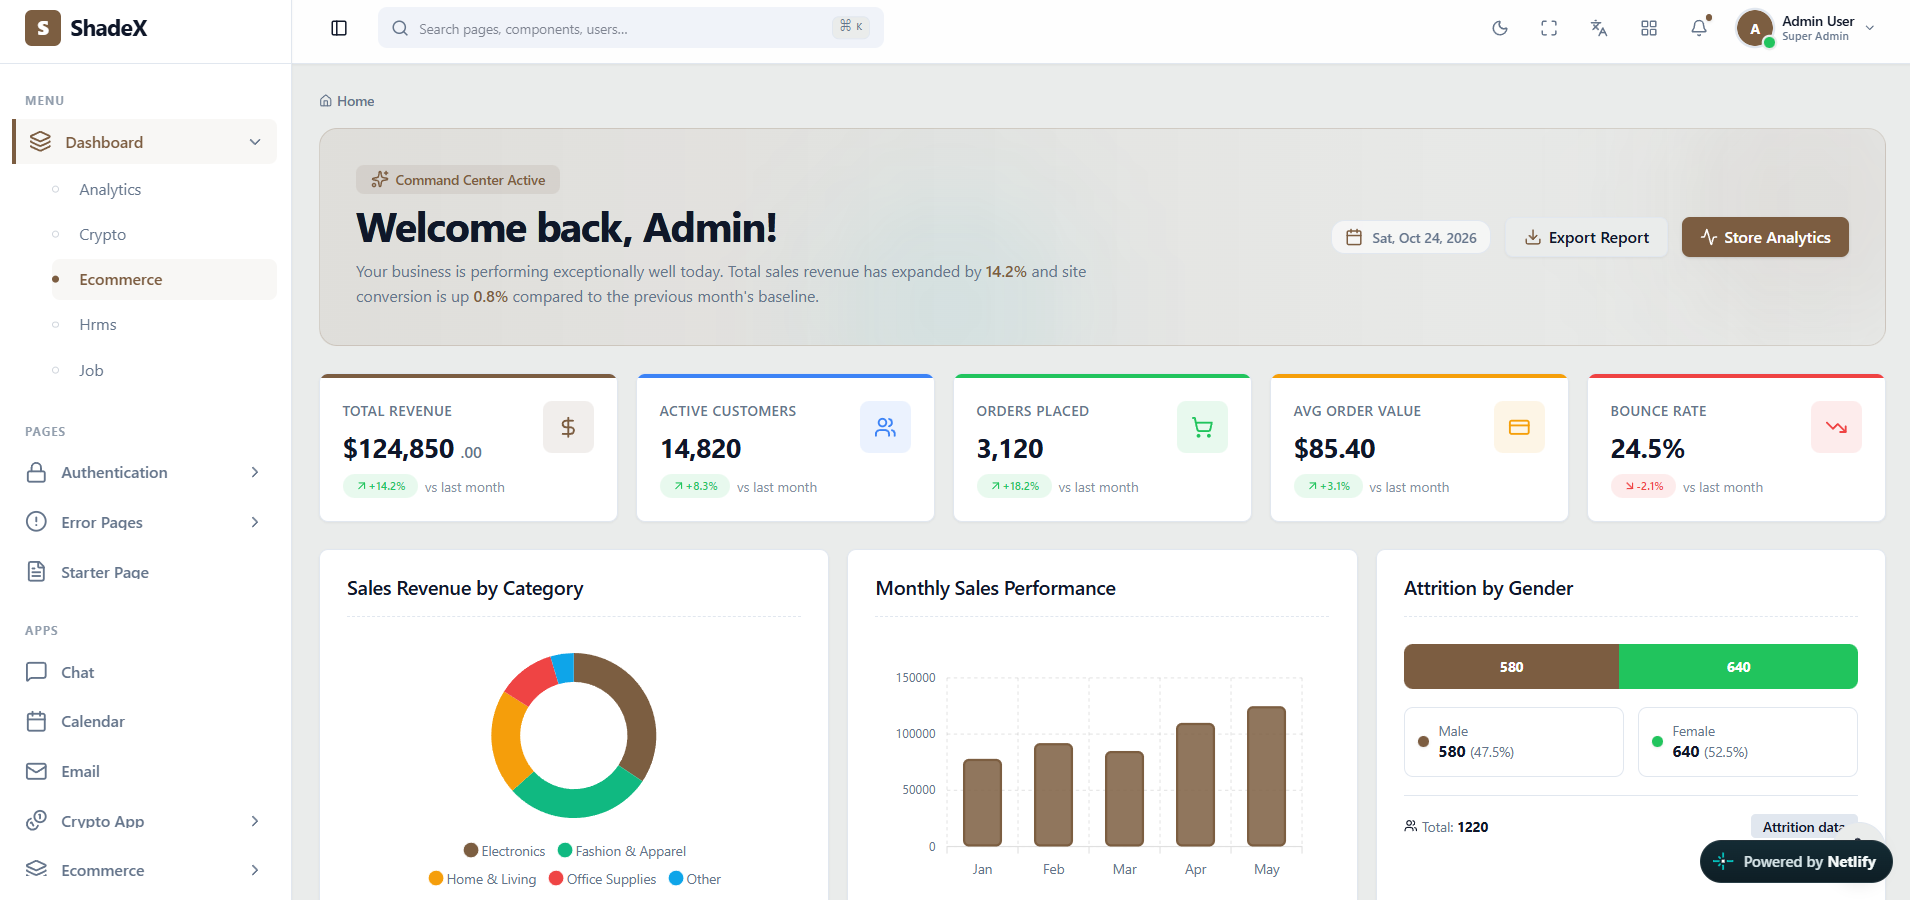Click the Email envelope icon
This screenshot has height=900, width=1910.
pos(37,771)
